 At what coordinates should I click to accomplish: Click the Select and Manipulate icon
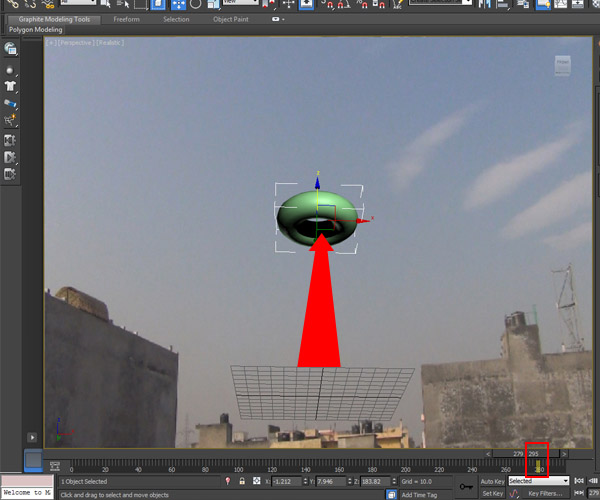coord(288,4)
